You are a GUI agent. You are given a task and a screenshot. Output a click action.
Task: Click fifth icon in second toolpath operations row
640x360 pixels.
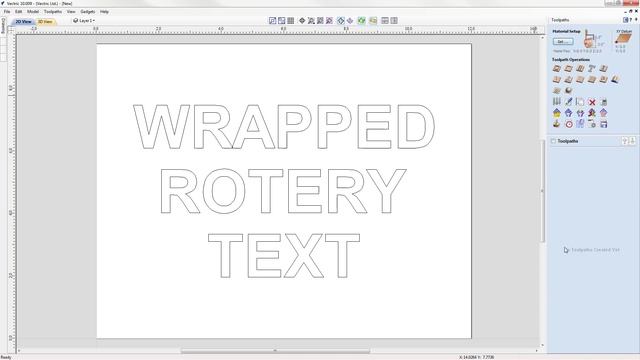[604, 80]
